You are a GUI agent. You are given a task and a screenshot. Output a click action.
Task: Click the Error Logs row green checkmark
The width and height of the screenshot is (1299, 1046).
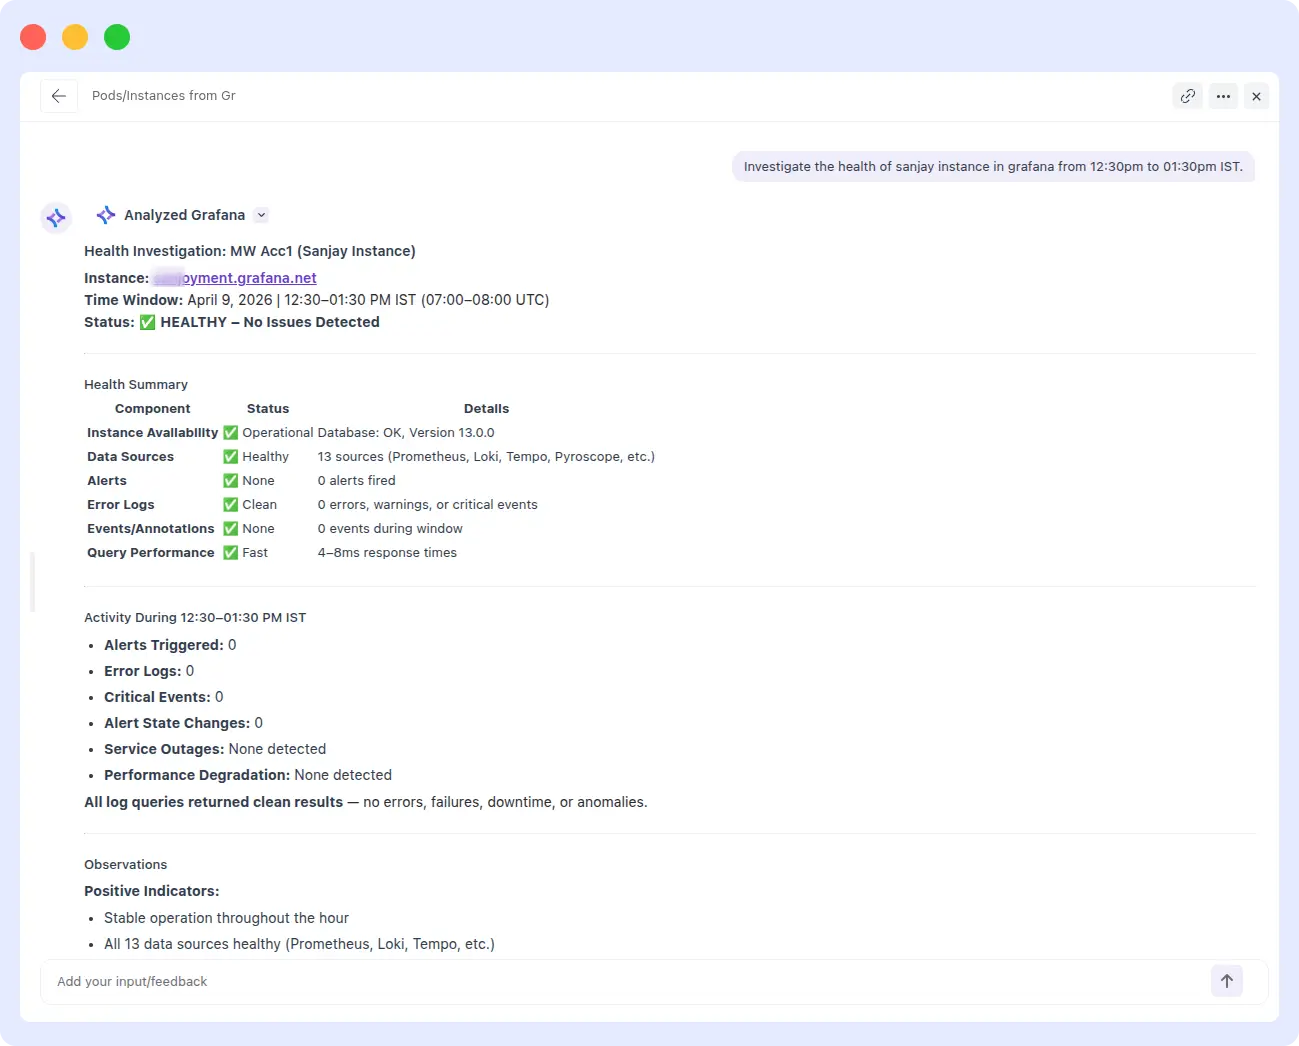point(230,505)
